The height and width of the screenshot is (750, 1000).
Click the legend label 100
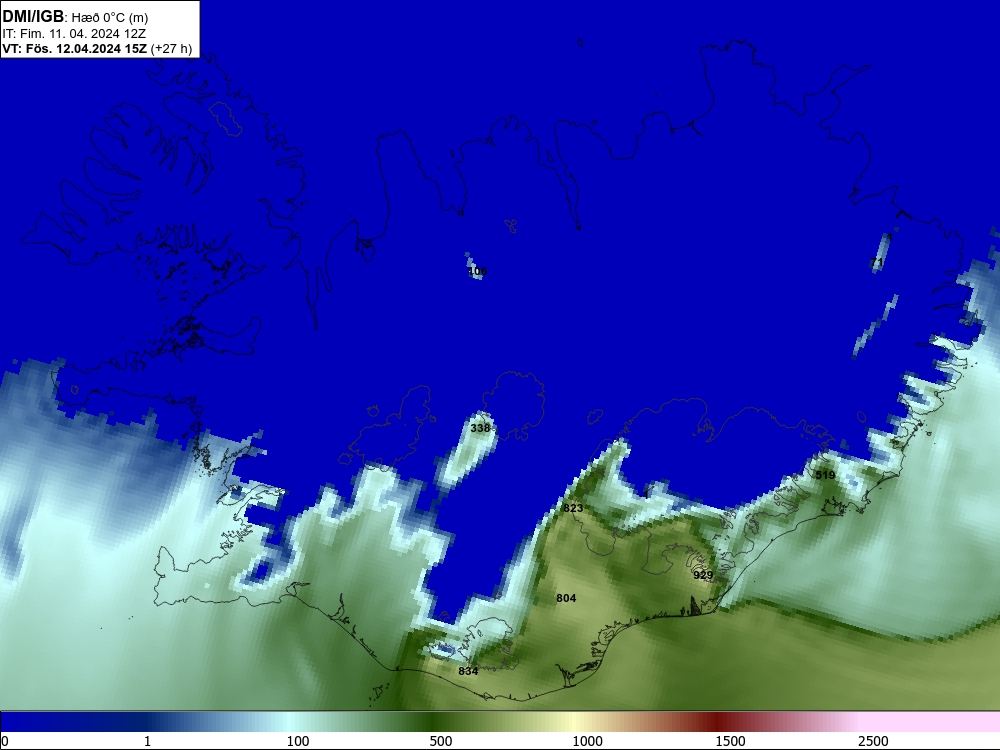pyautogui.click(x=298, y=741)
